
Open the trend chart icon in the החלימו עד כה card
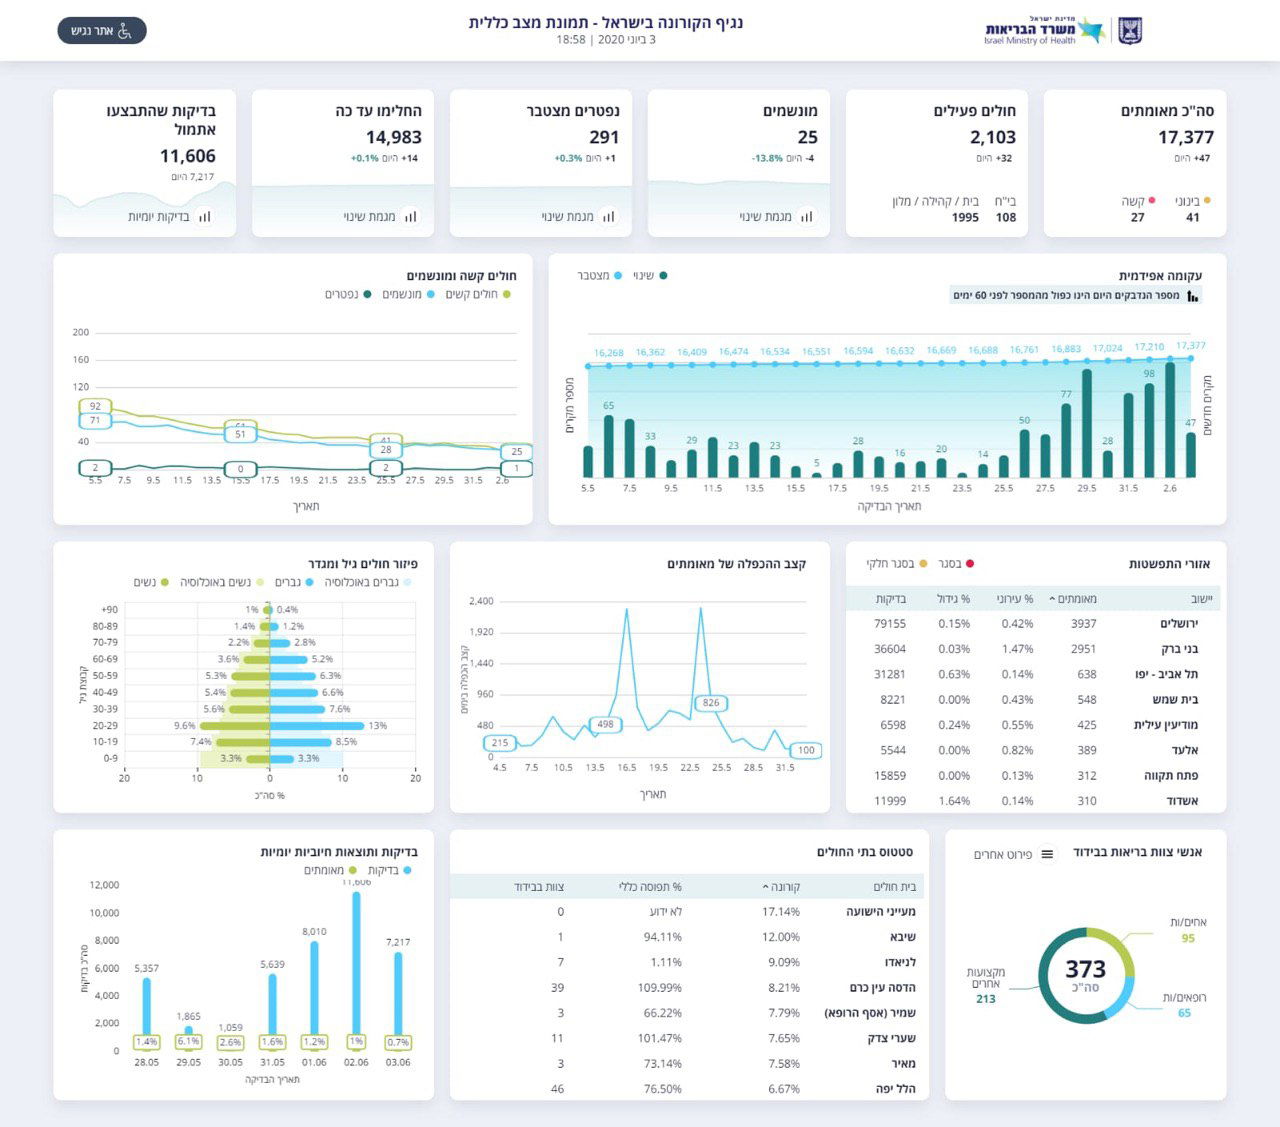410,216
